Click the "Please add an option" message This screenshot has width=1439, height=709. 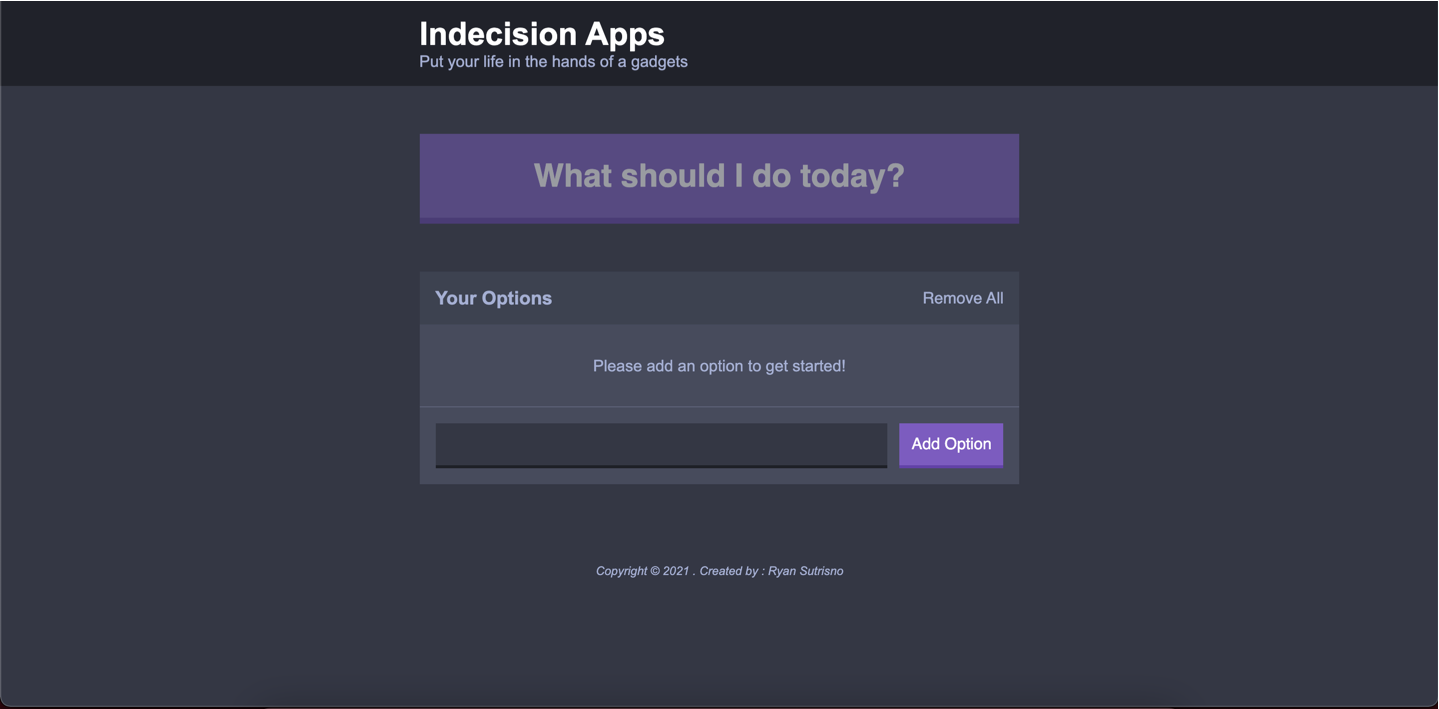[x=719, y=366]
